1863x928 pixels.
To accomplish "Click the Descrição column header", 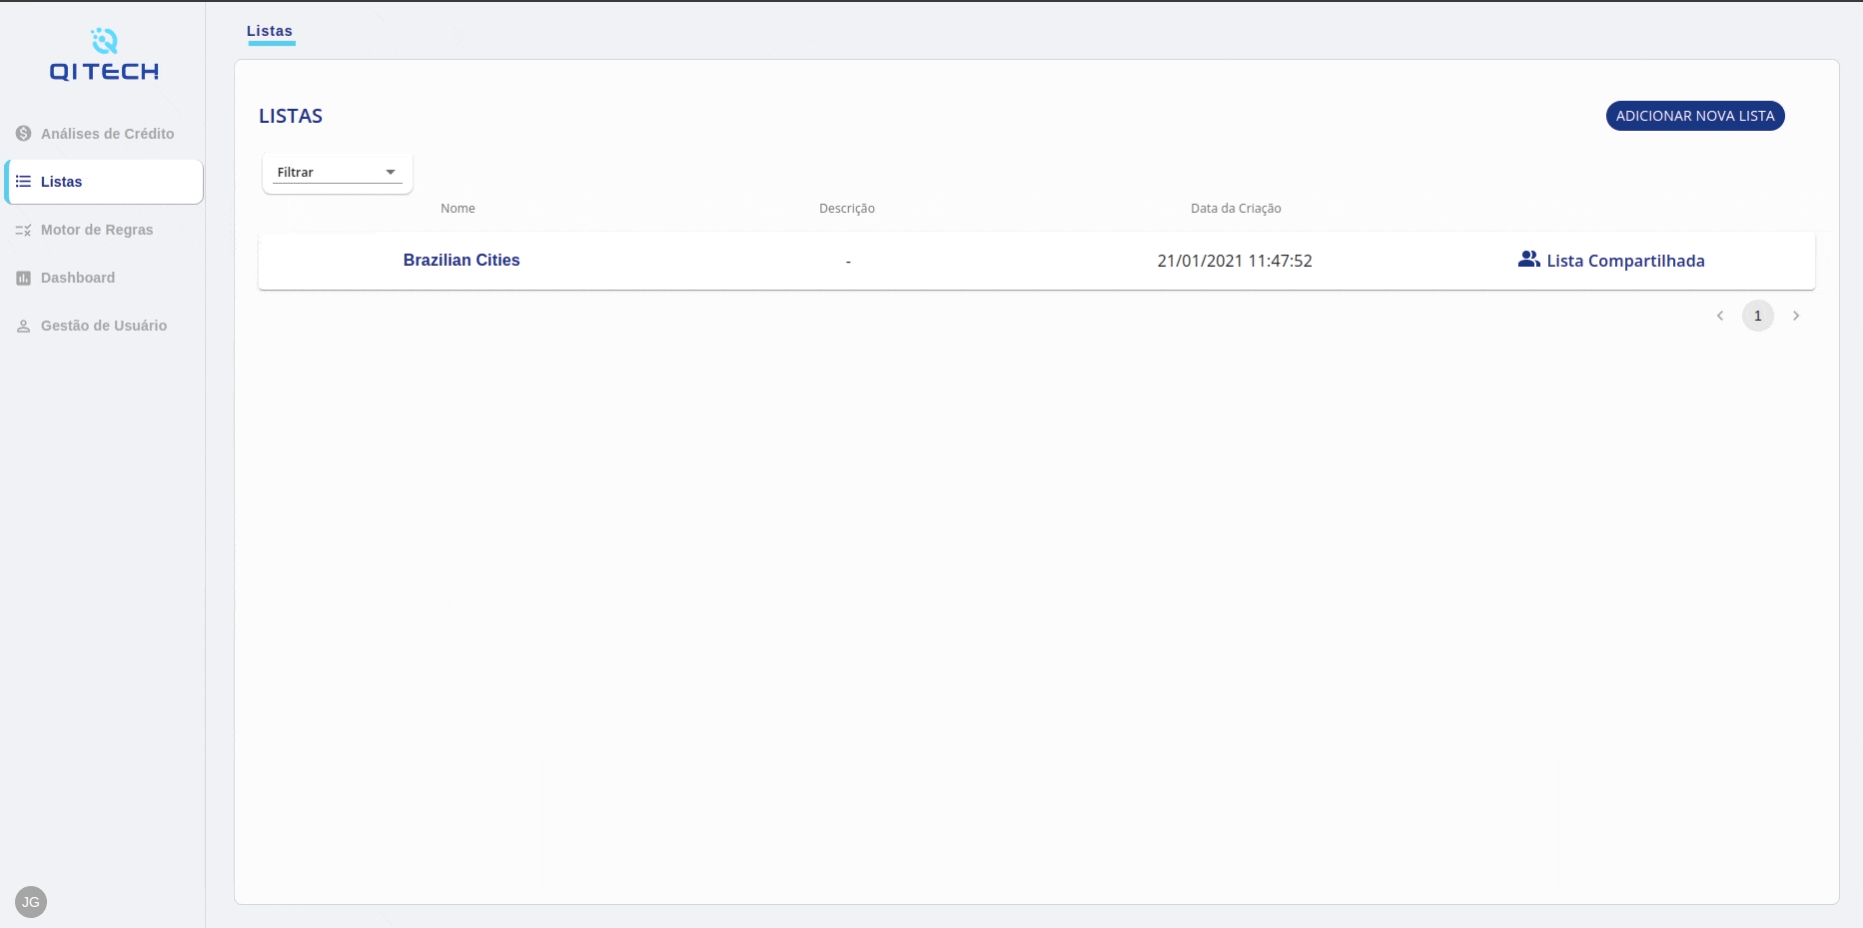I will coord(847,208).
